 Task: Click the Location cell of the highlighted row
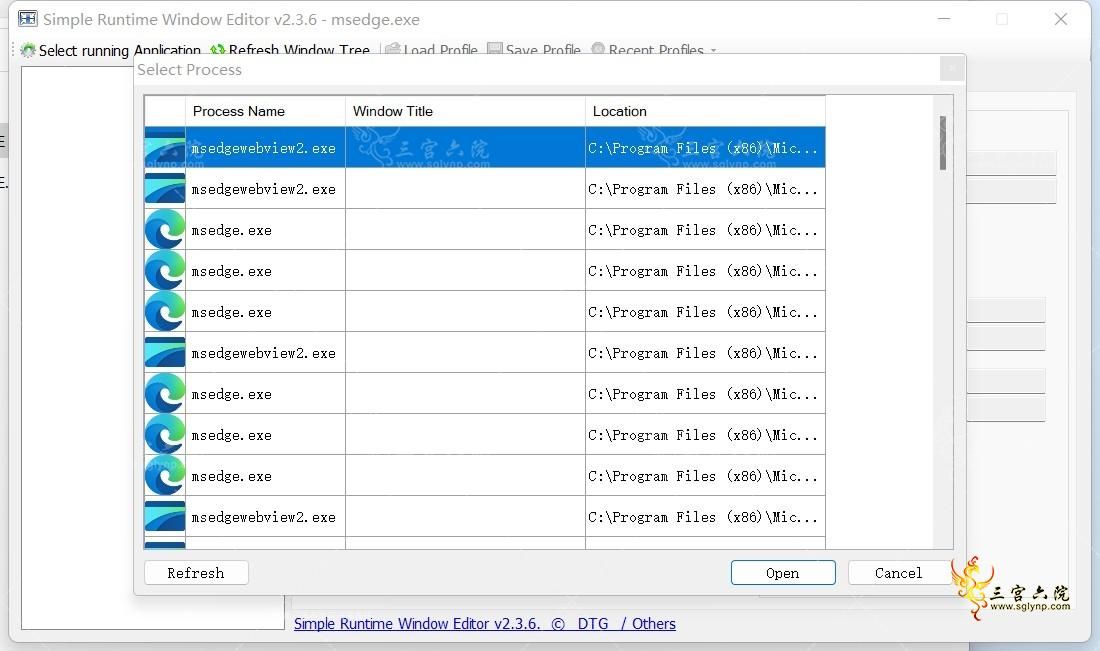705,147
